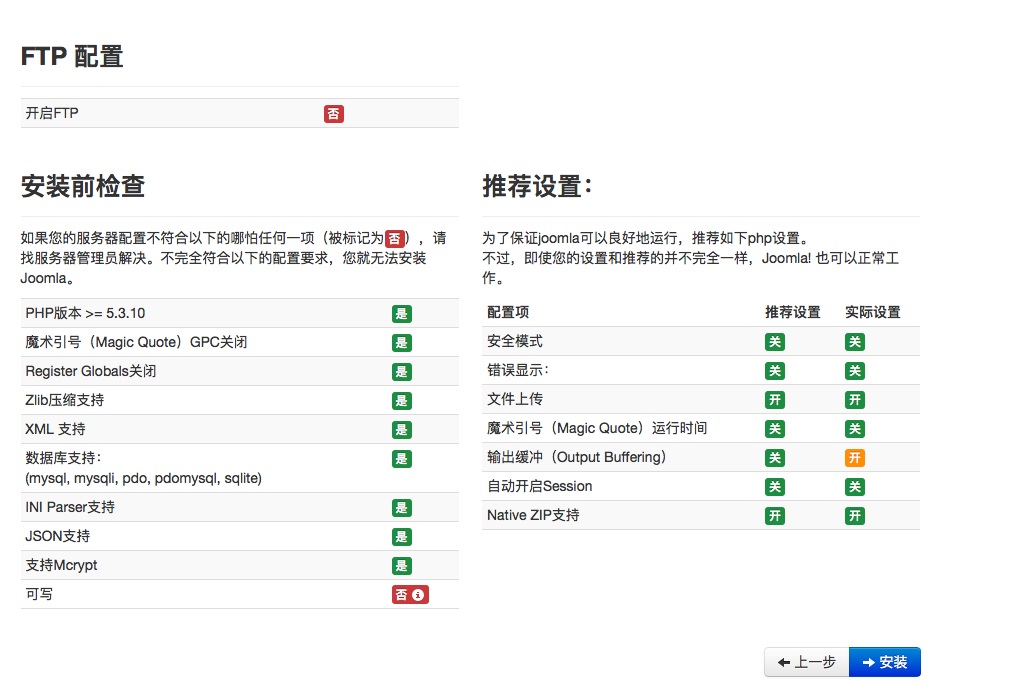Screen dimensions: 1015x686
Task: Click the text PHP版本 >= 5.3.10
Action: pyautogui.click(x=85, y=313)
